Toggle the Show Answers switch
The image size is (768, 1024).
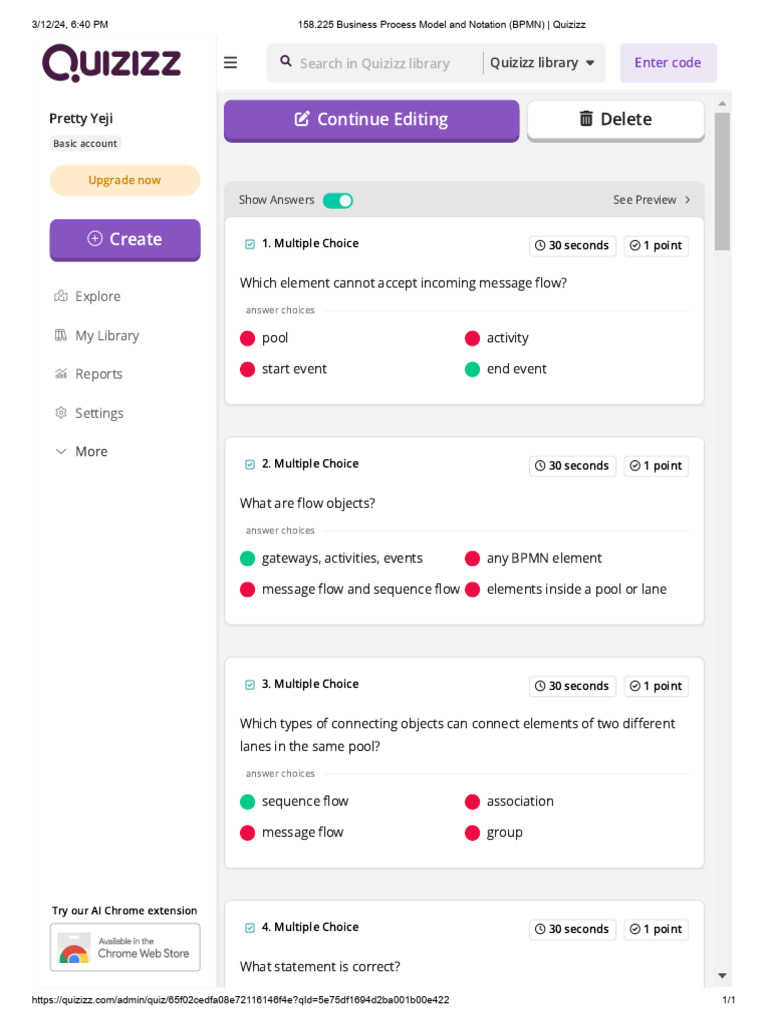pos(338,200)
